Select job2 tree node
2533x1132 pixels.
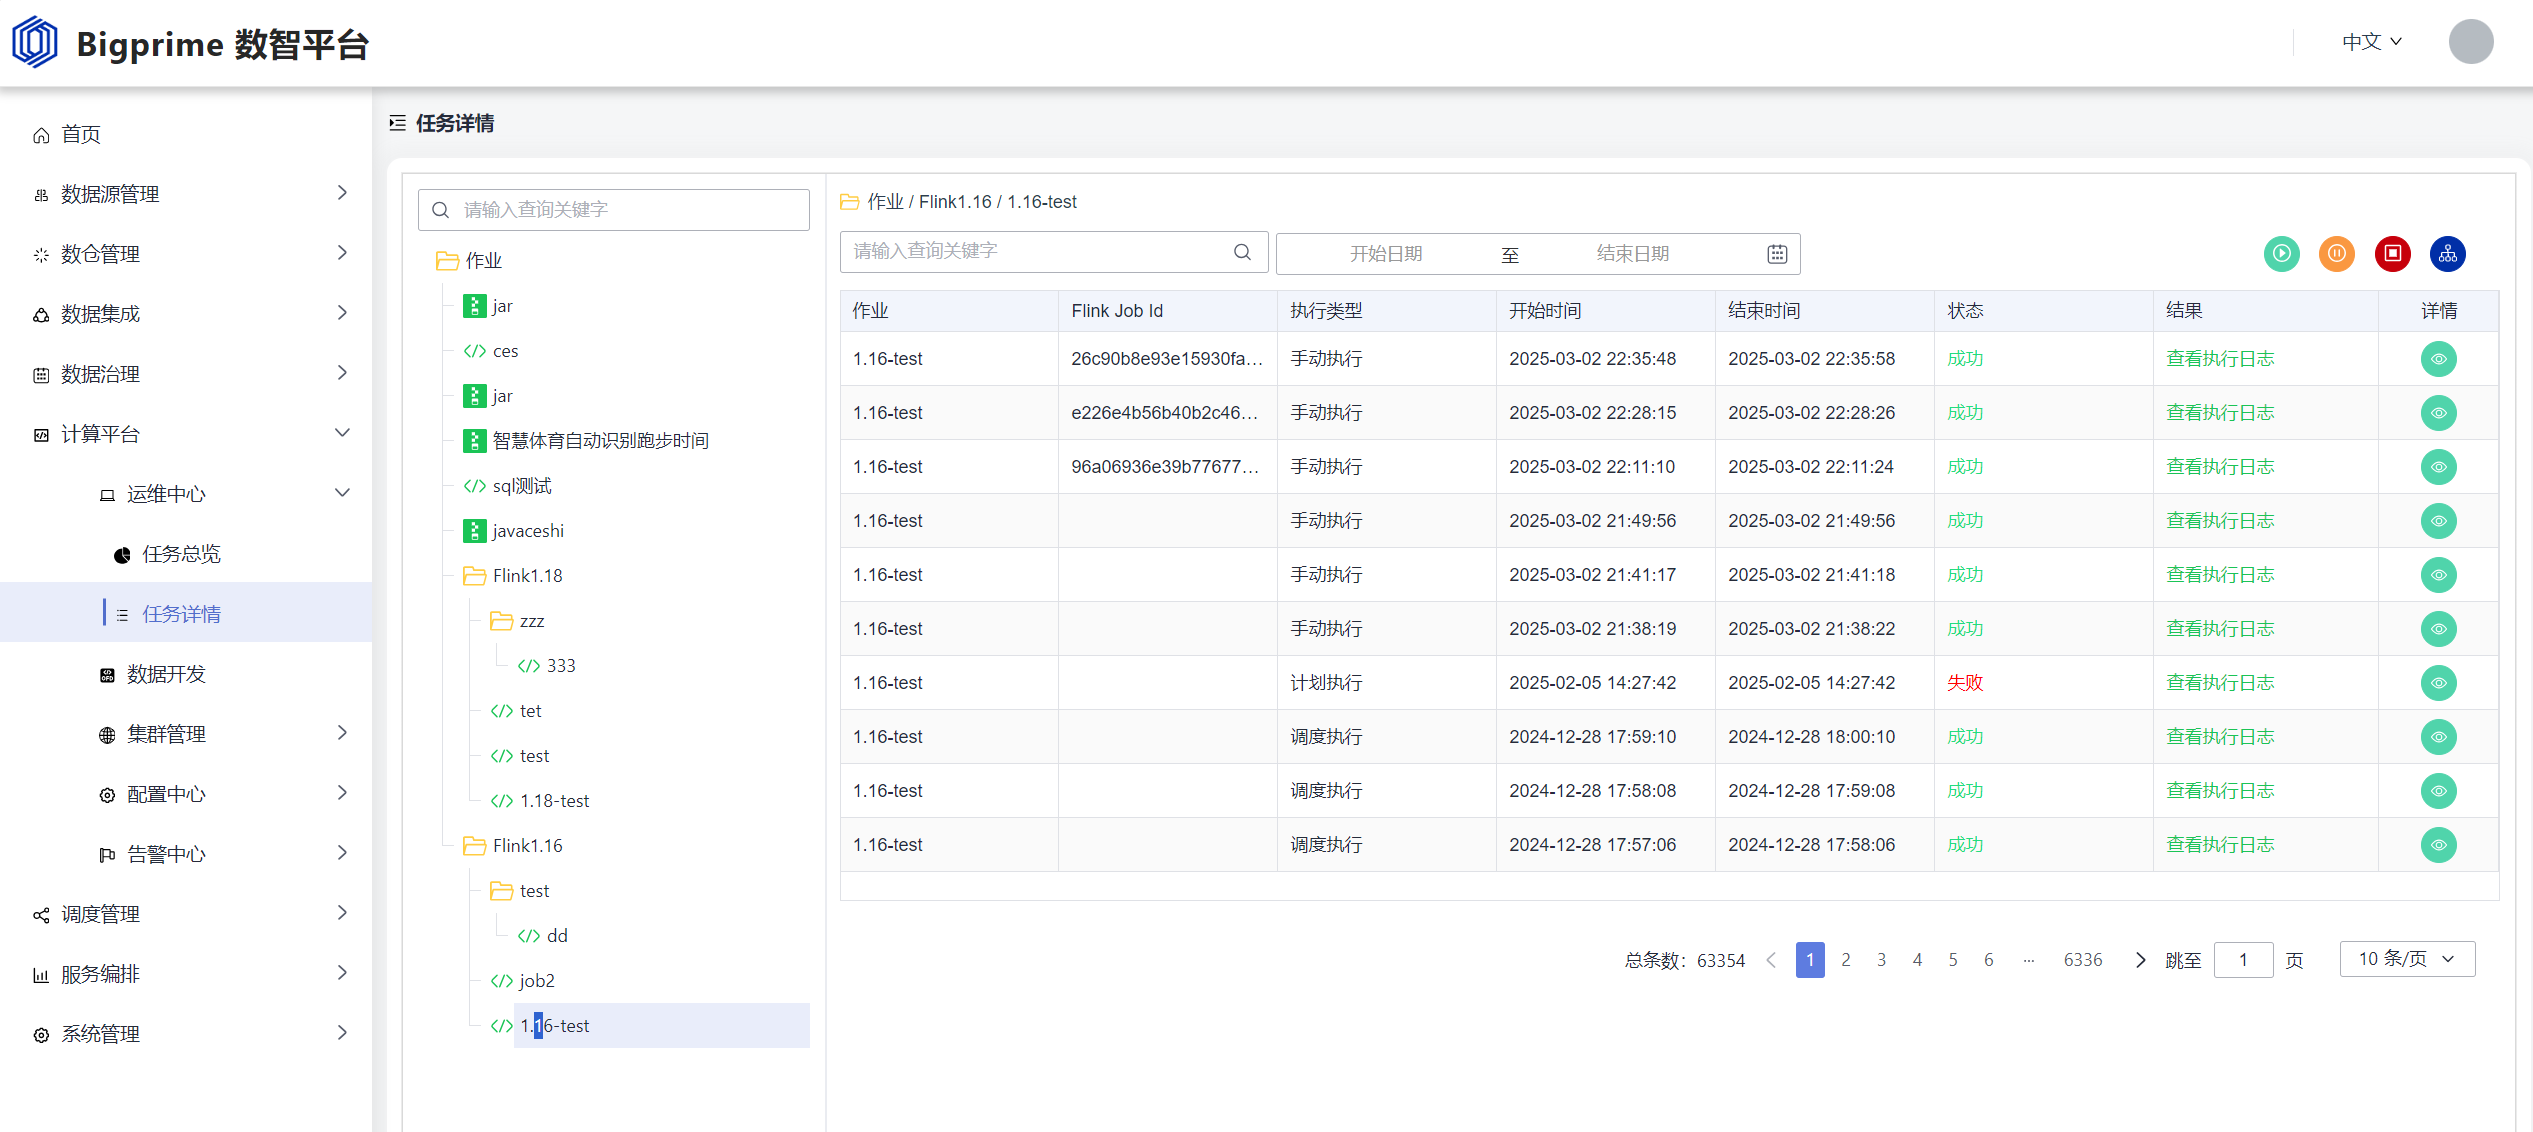coord(536,981)
